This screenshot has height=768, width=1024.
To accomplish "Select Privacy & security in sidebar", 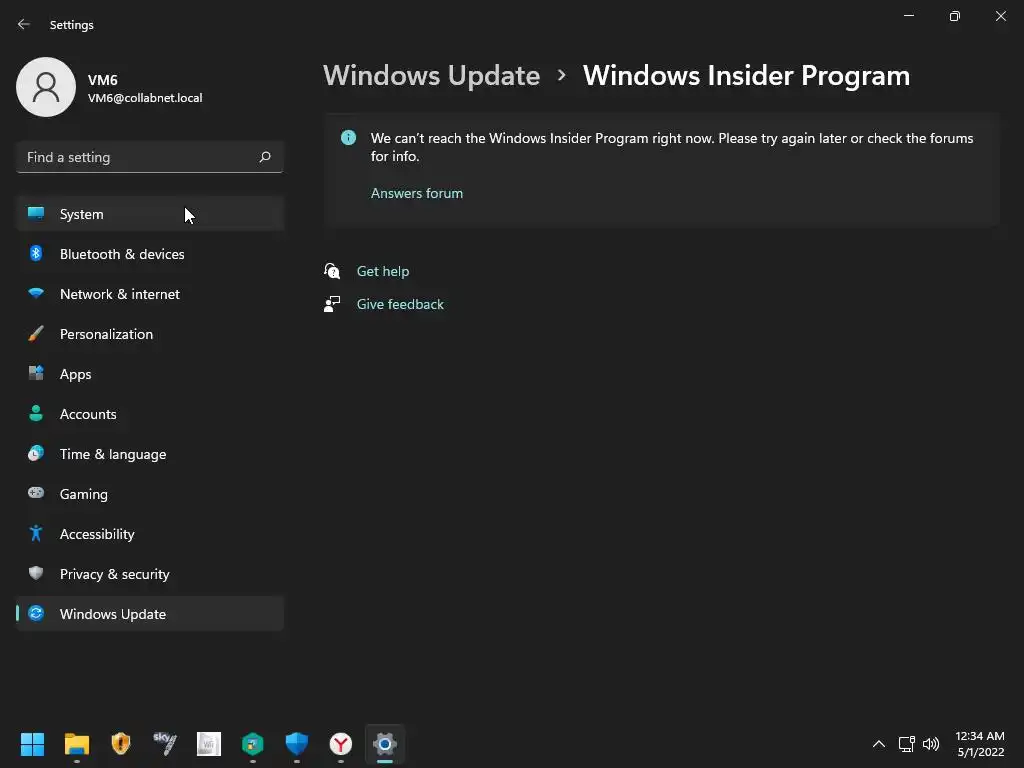I will [150, 574].
